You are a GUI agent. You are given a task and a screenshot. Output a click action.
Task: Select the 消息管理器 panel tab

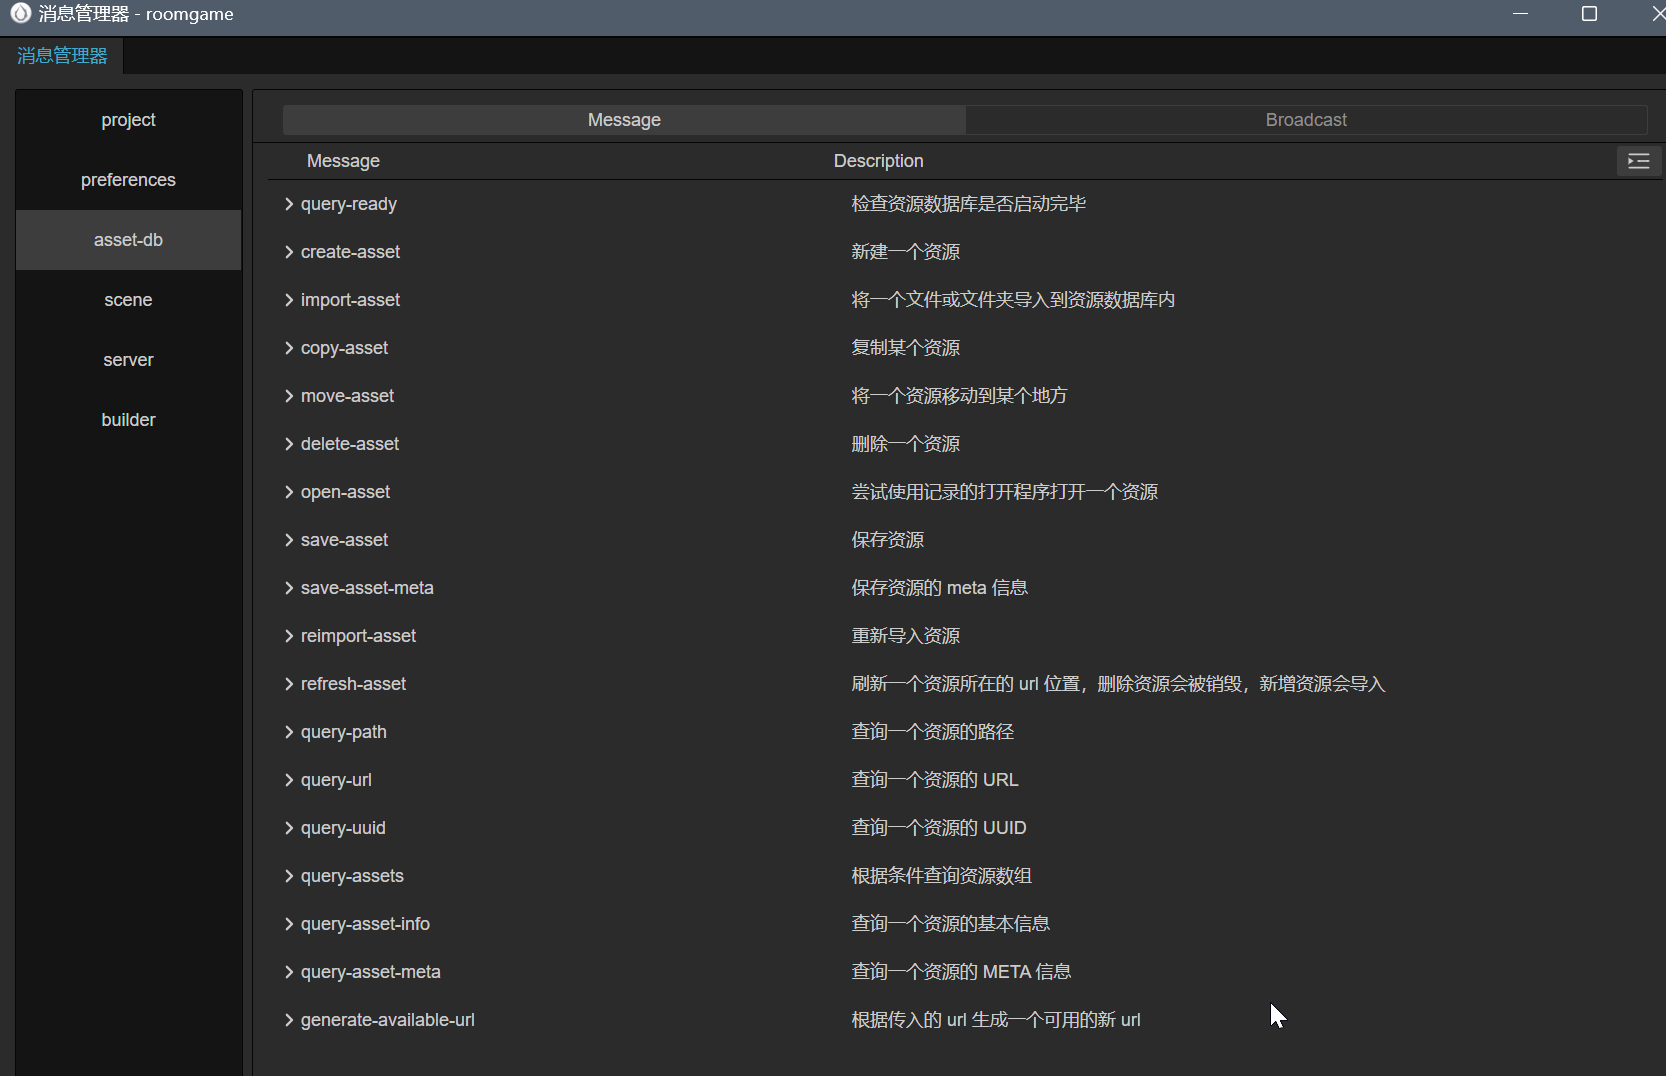point(62,56)
